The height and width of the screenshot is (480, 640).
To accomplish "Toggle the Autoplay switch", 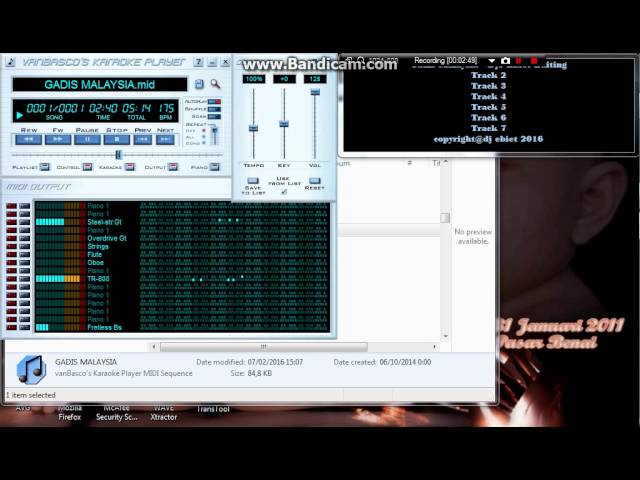I will pos(214,102).
